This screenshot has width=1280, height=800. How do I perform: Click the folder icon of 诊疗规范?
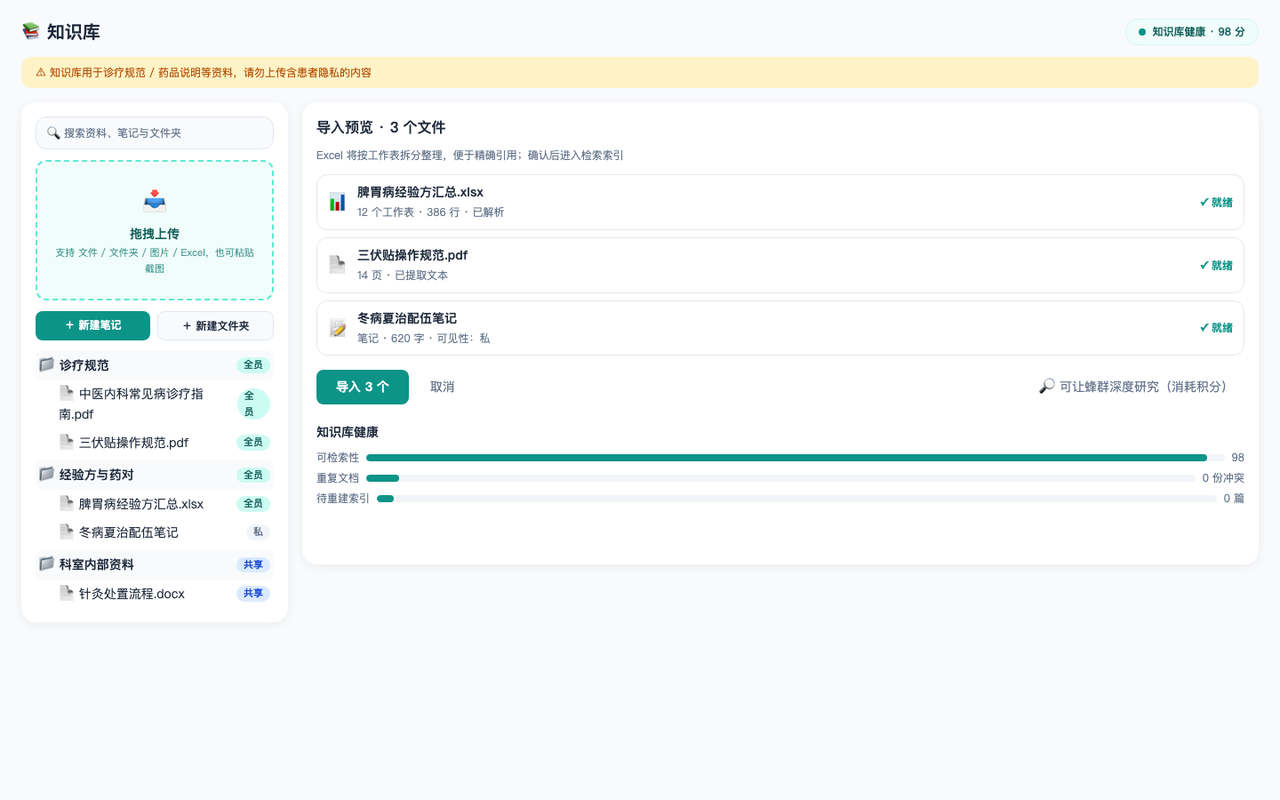pyautogui.click(x=46, y=364)
